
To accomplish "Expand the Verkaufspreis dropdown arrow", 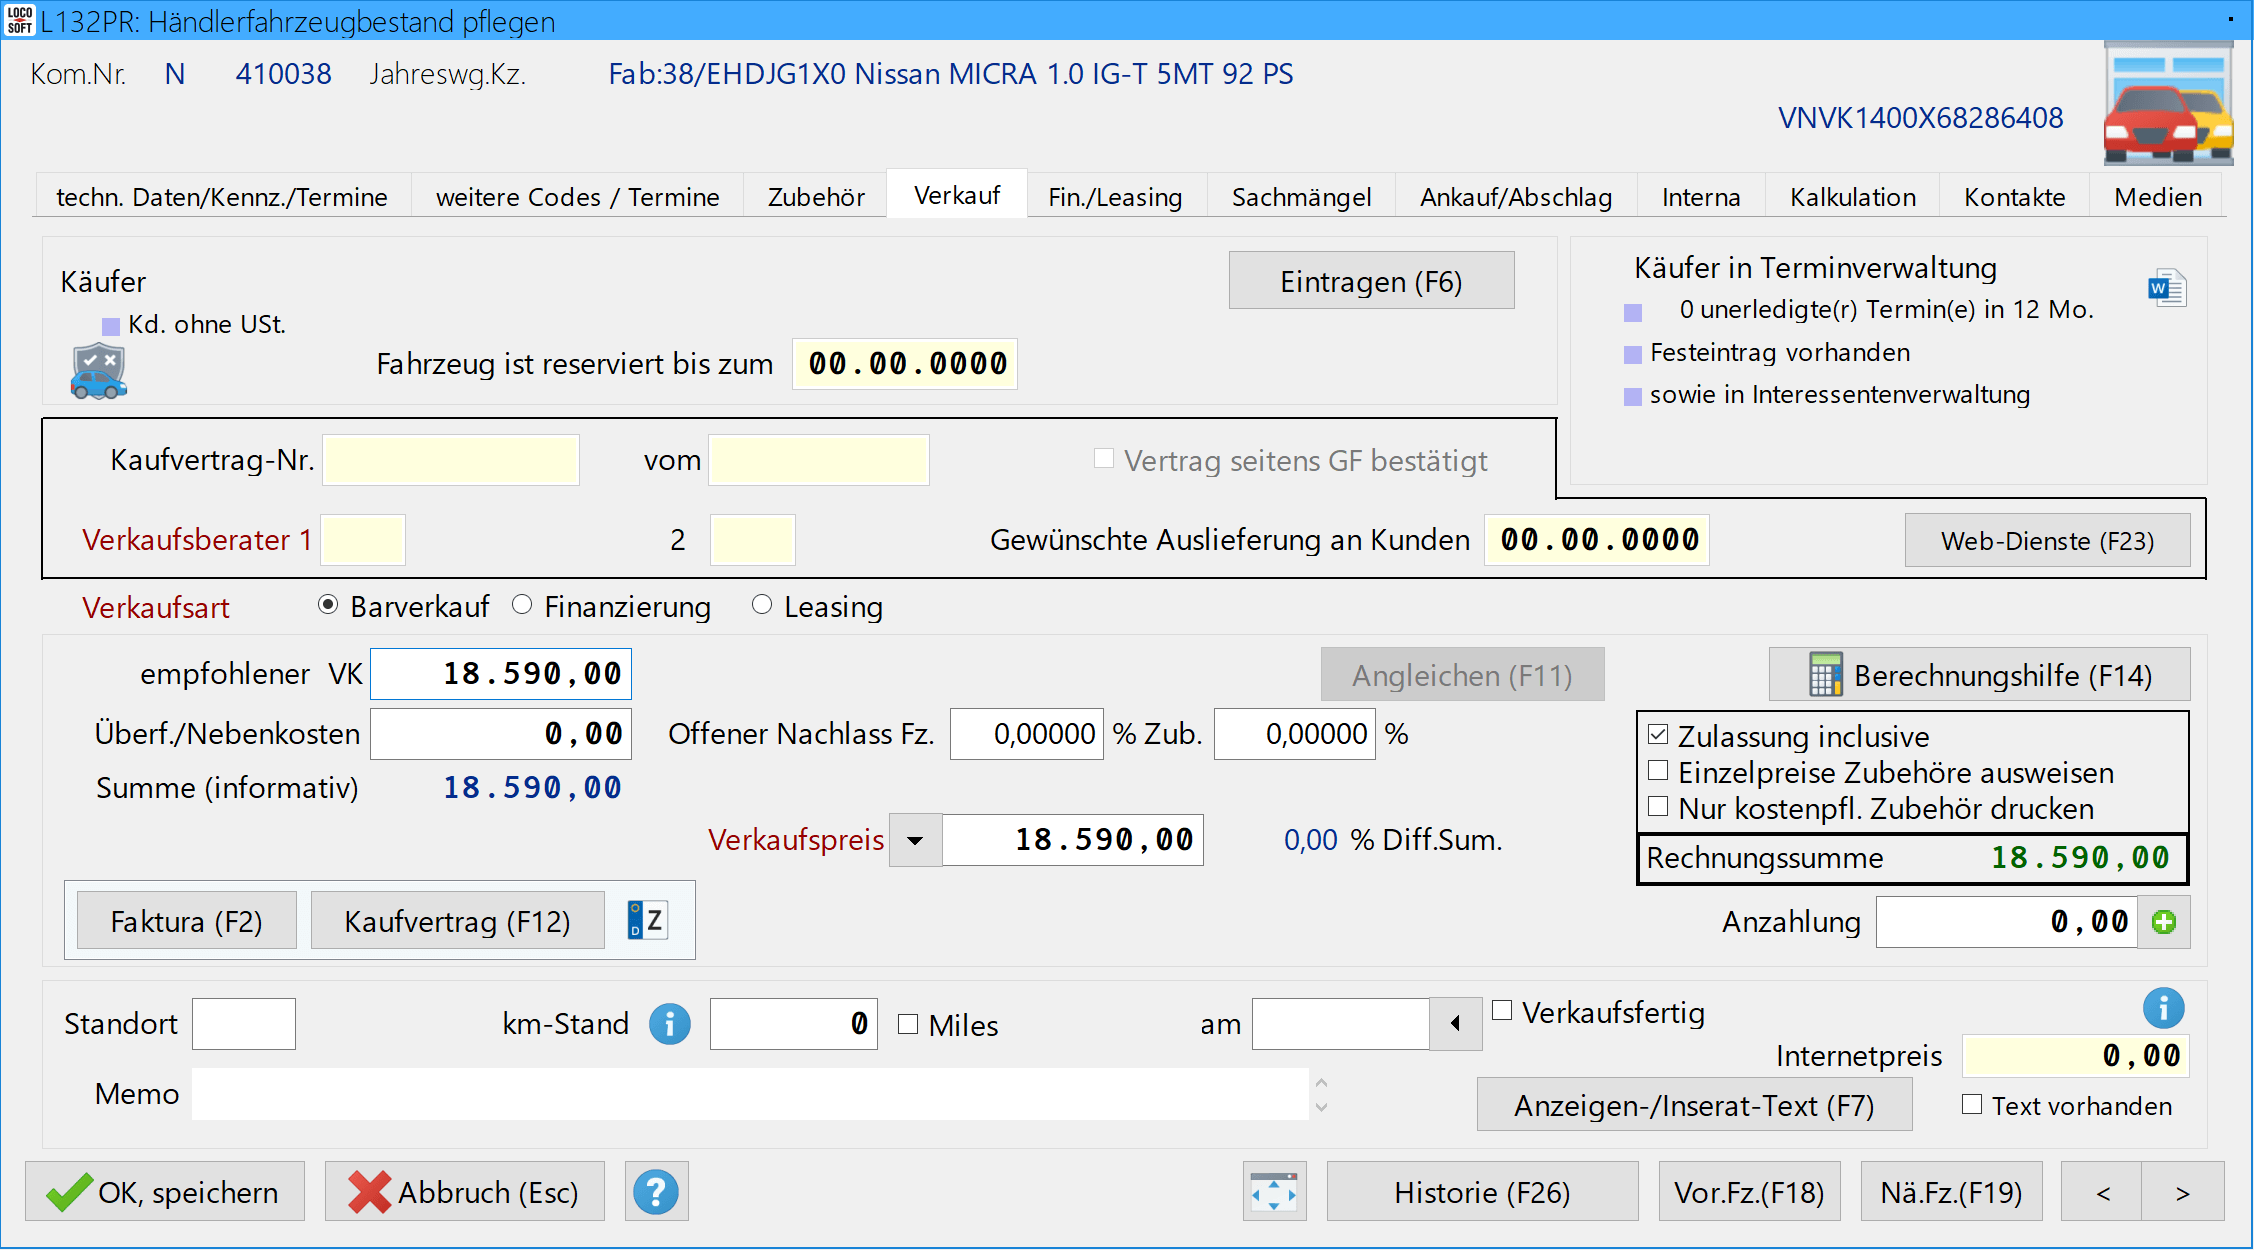I will (915, 840).
